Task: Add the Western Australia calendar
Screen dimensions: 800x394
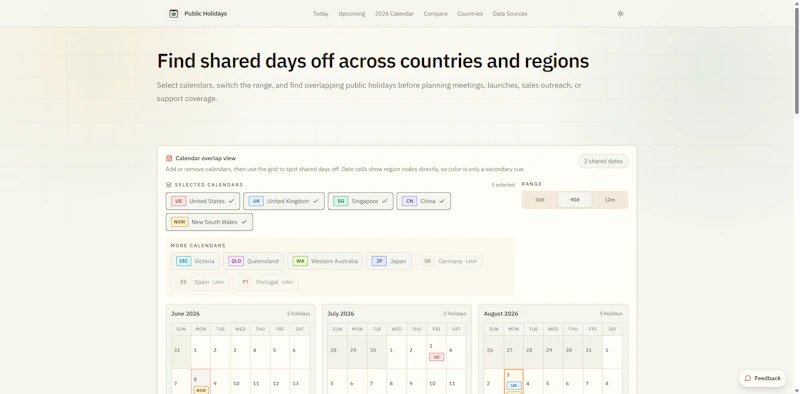Action: click(325, 261)
